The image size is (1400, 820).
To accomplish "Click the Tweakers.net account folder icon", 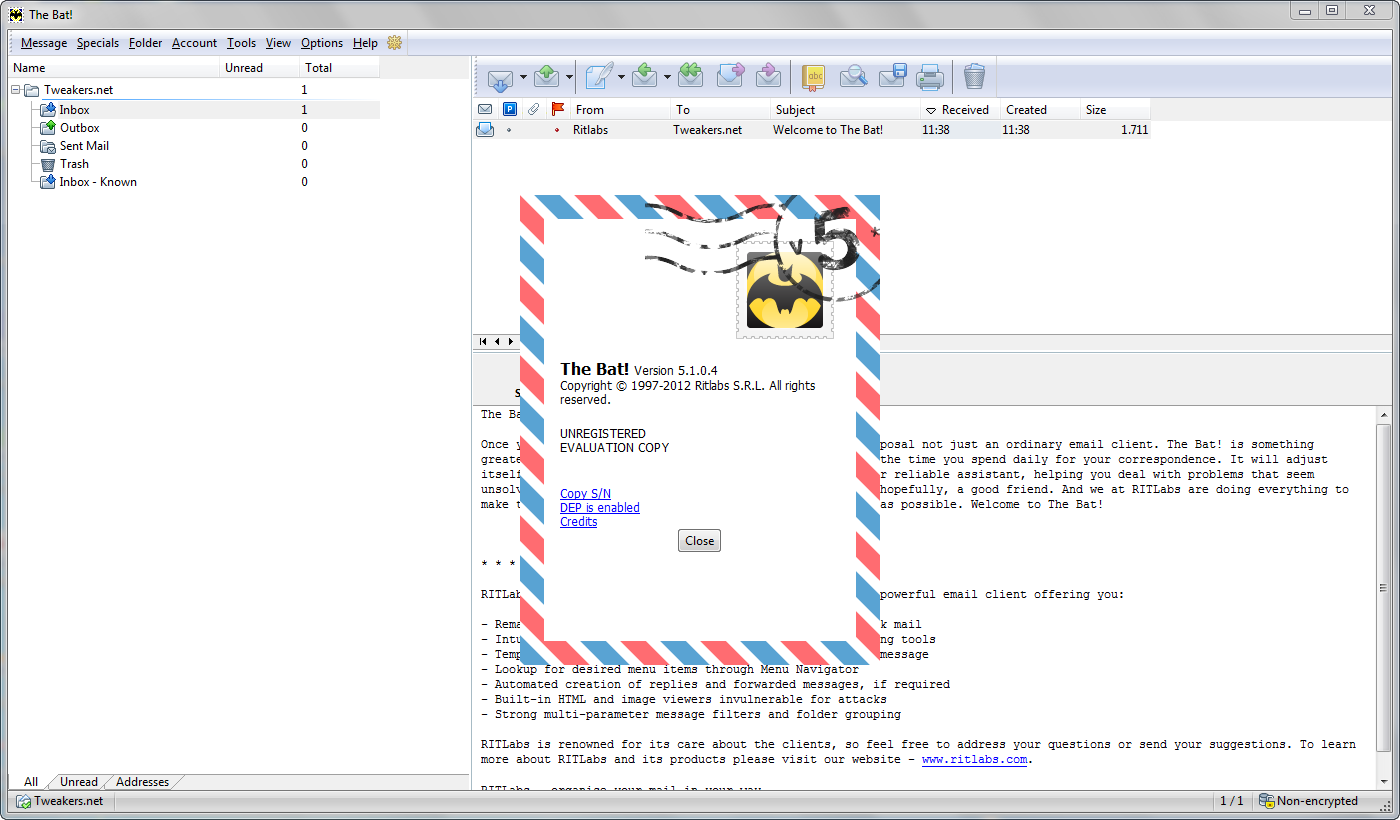I will tap(32, 90).
